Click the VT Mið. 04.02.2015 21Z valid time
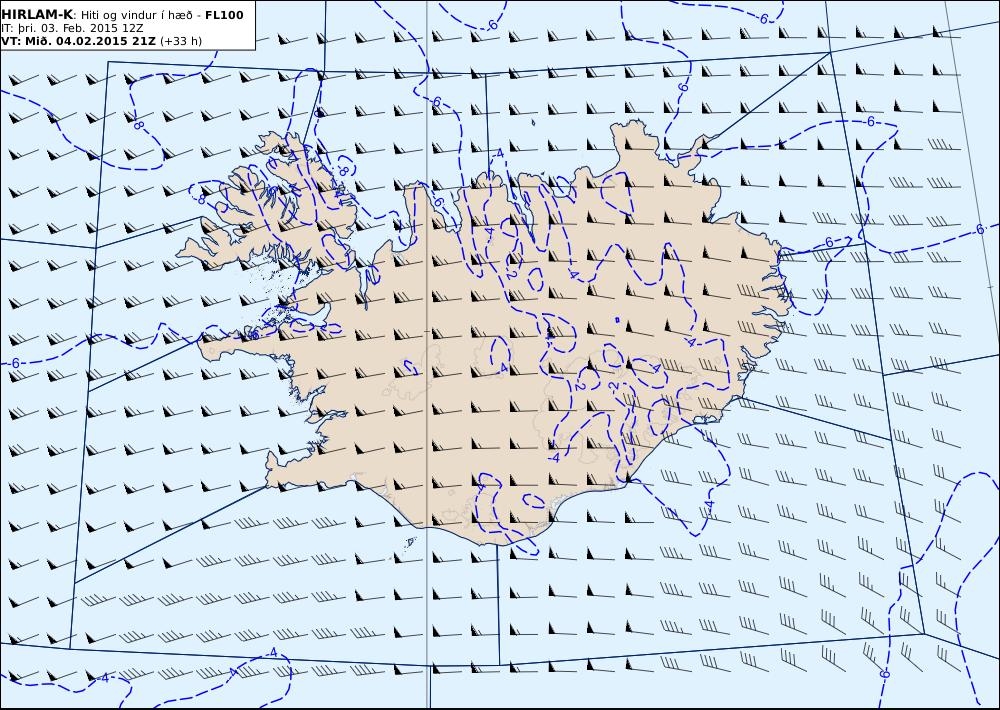The height and width of the screenshot is (710, 1000). point(78,41)
